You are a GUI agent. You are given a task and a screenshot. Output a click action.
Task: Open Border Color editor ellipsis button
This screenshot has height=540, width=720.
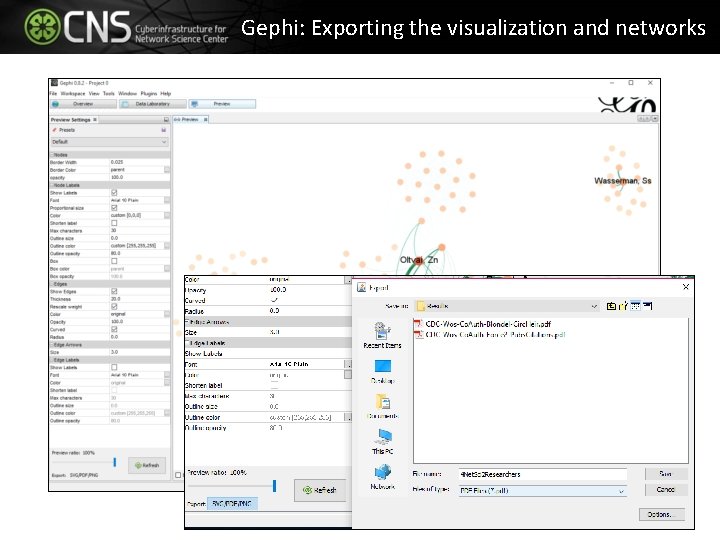167,170
